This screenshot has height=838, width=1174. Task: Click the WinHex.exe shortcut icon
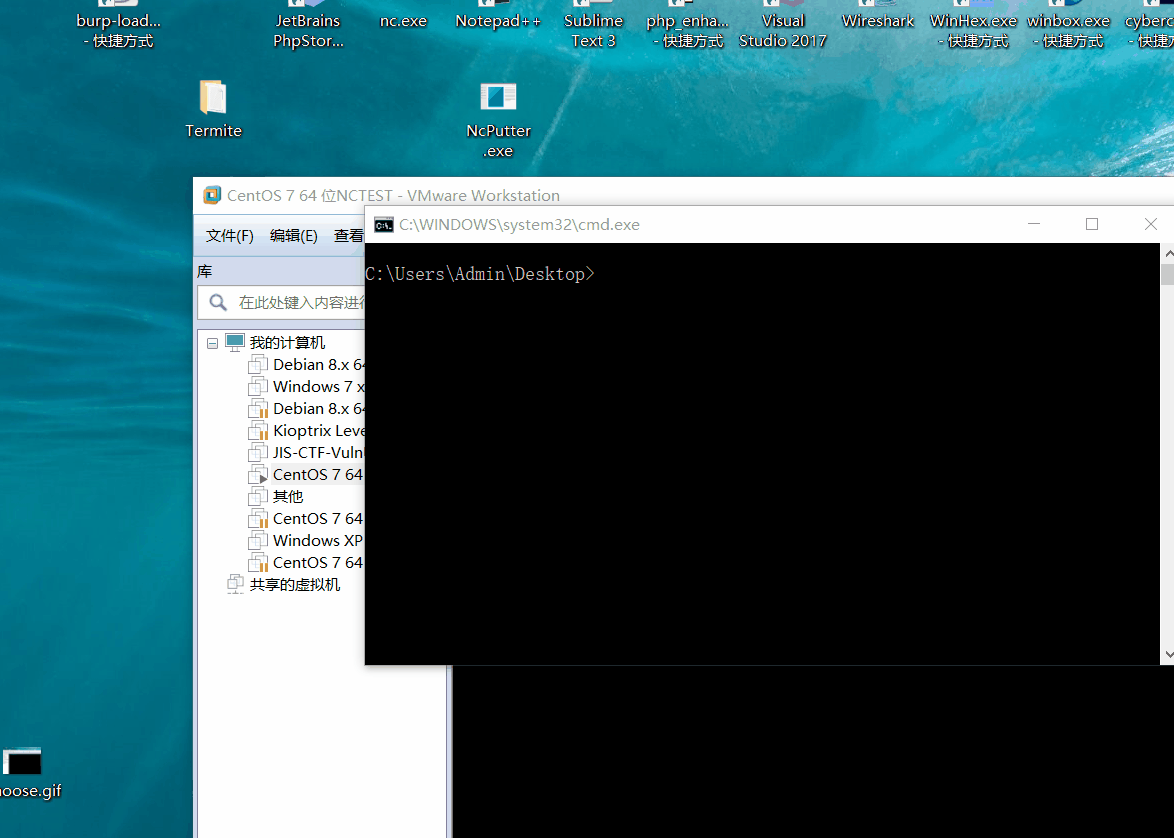(x=972, y=29)
